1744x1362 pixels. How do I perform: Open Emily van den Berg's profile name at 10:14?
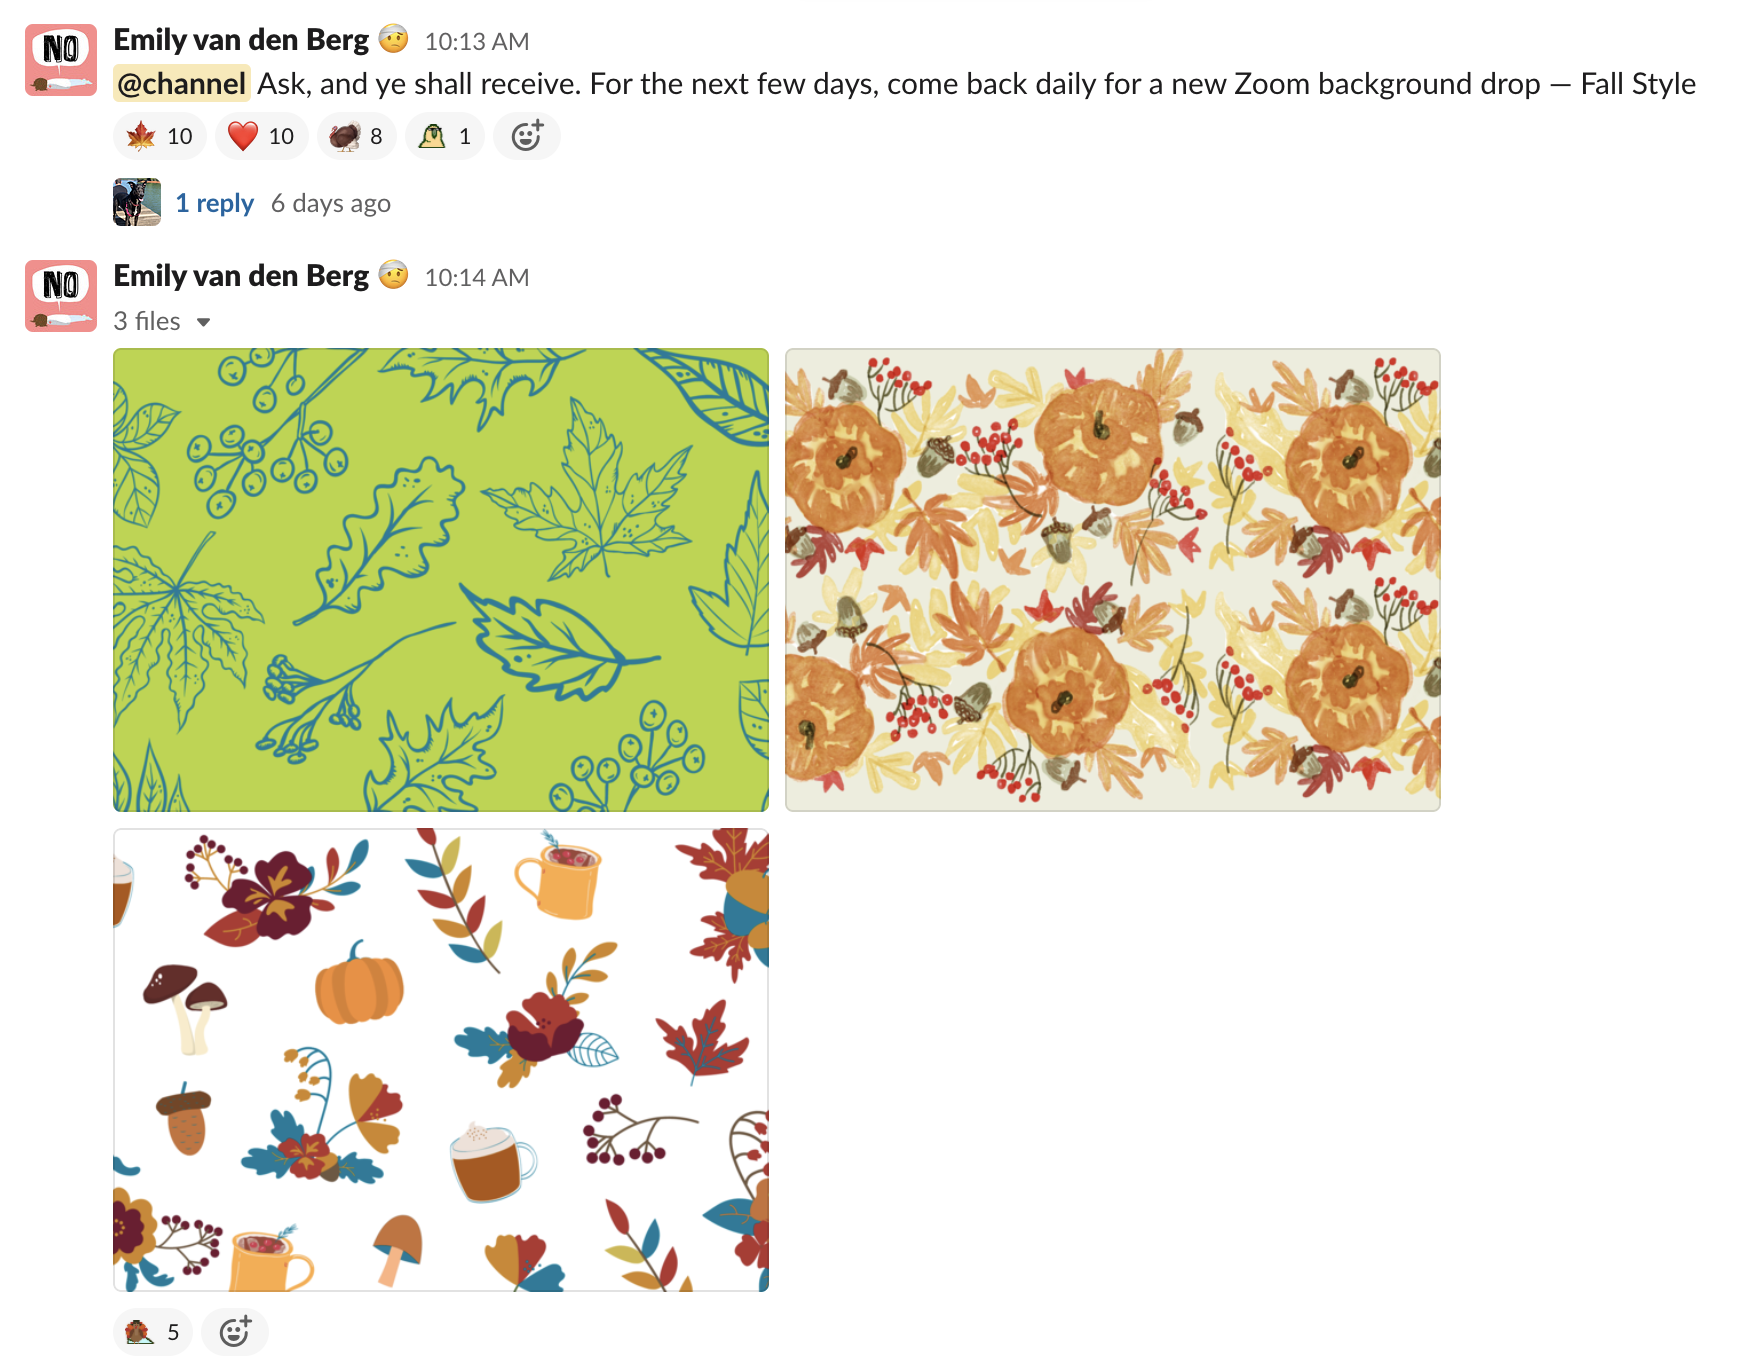241,275
